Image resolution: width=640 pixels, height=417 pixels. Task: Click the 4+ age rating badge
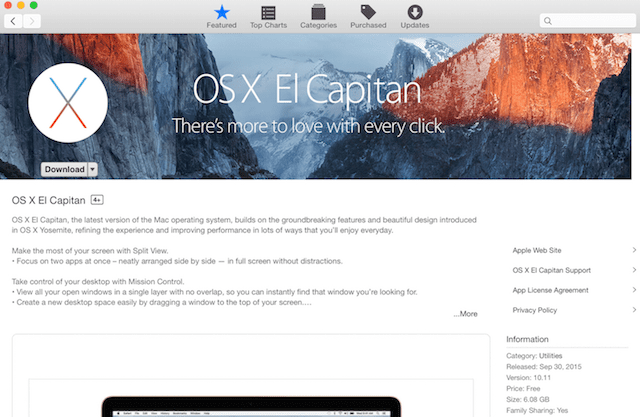coord(98,200)
